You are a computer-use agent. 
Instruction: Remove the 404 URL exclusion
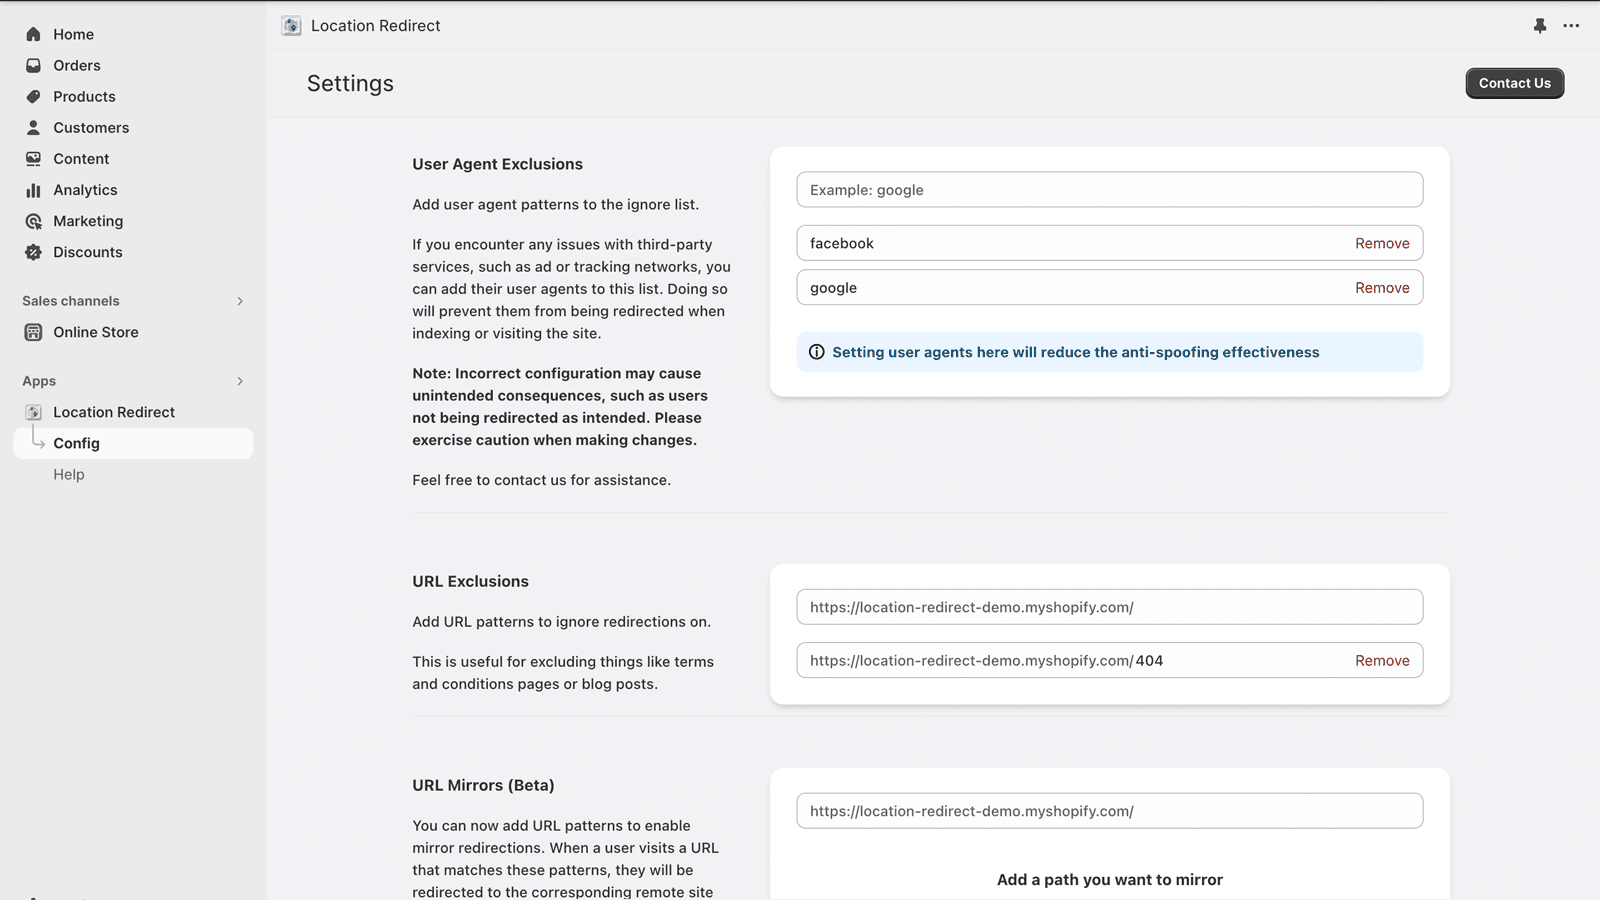point(1382,660)
